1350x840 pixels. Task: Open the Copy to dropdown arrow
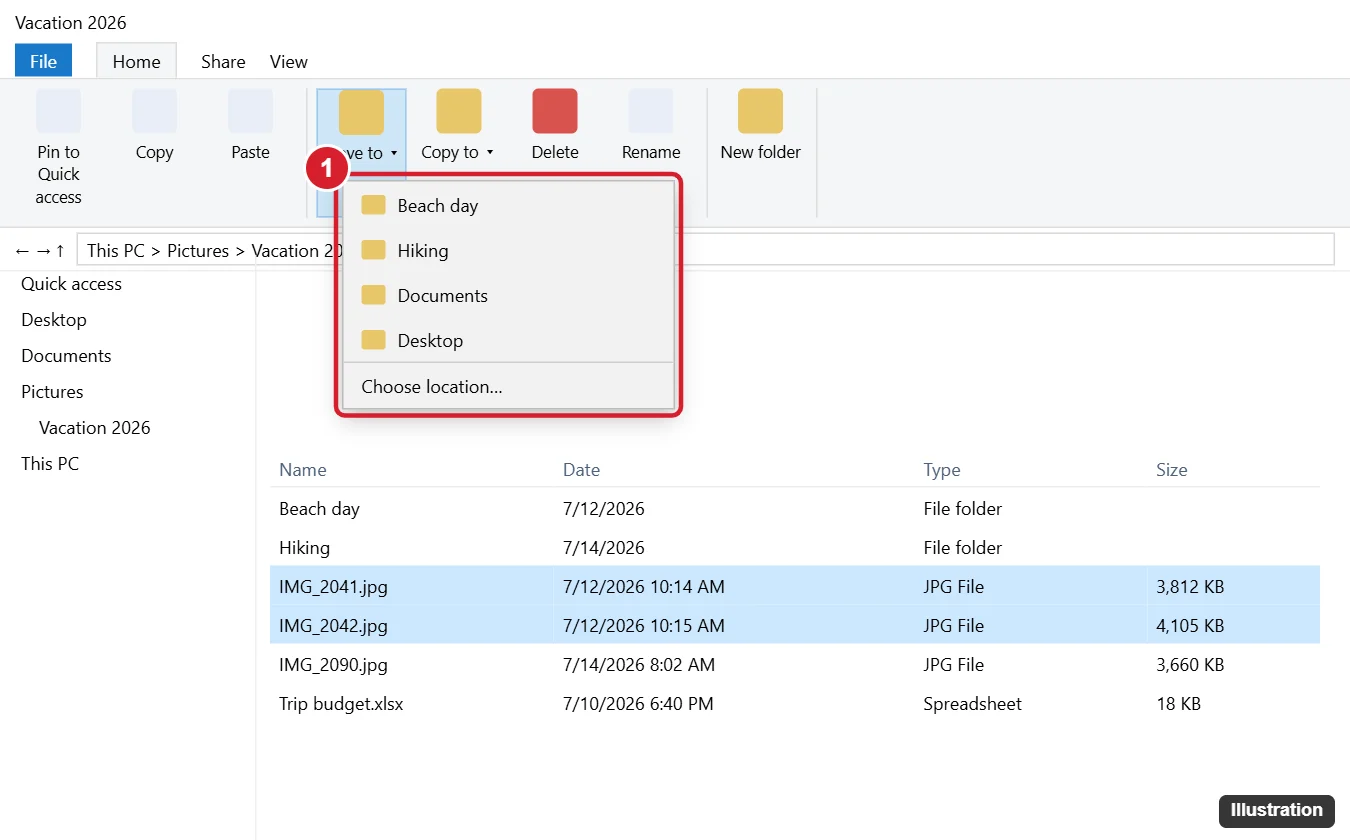click(490, 153)
